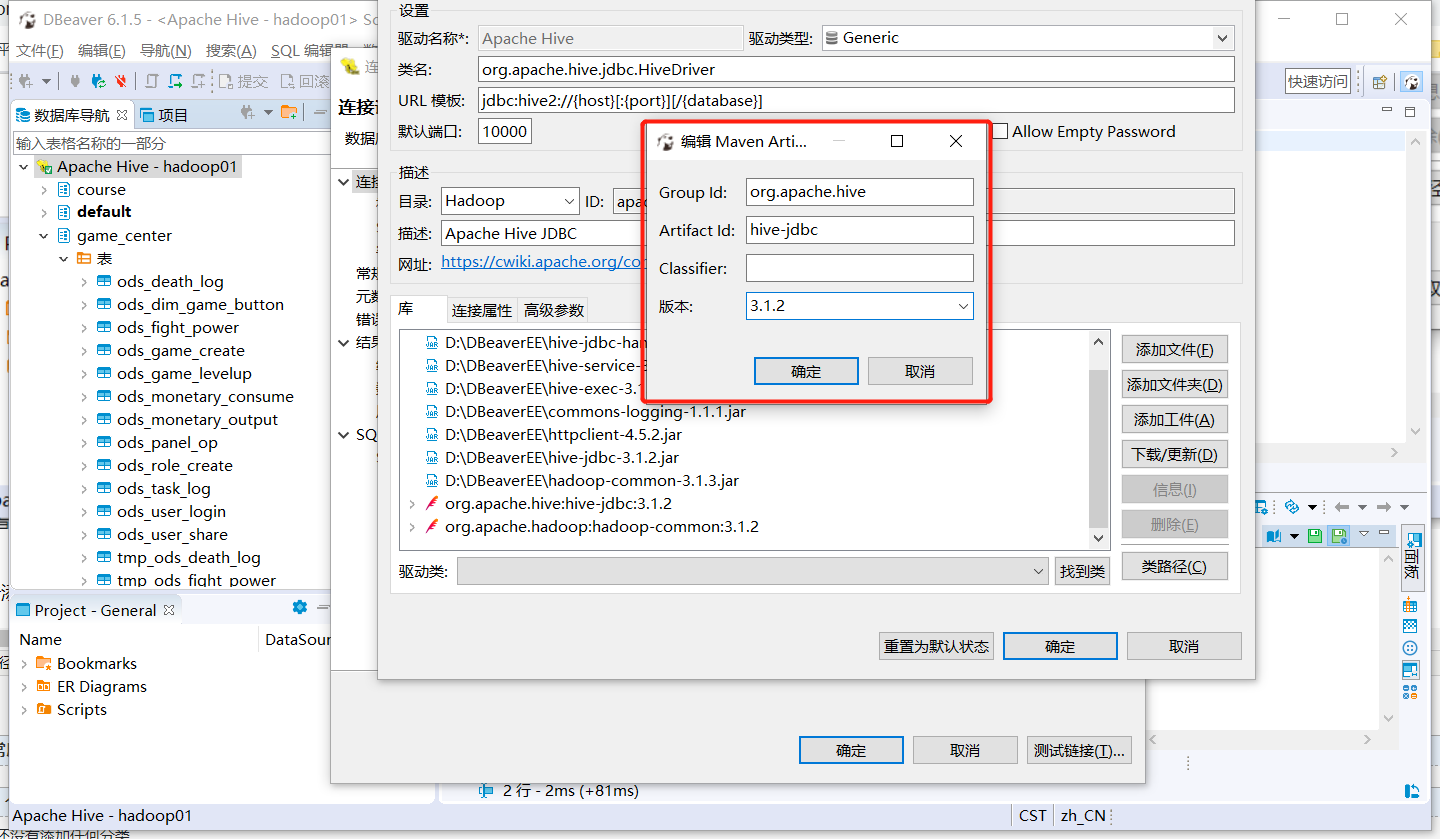This screenshot has height=839, width=1440.
Task: Expand the course database node
Action: click(x=44, y=189)
